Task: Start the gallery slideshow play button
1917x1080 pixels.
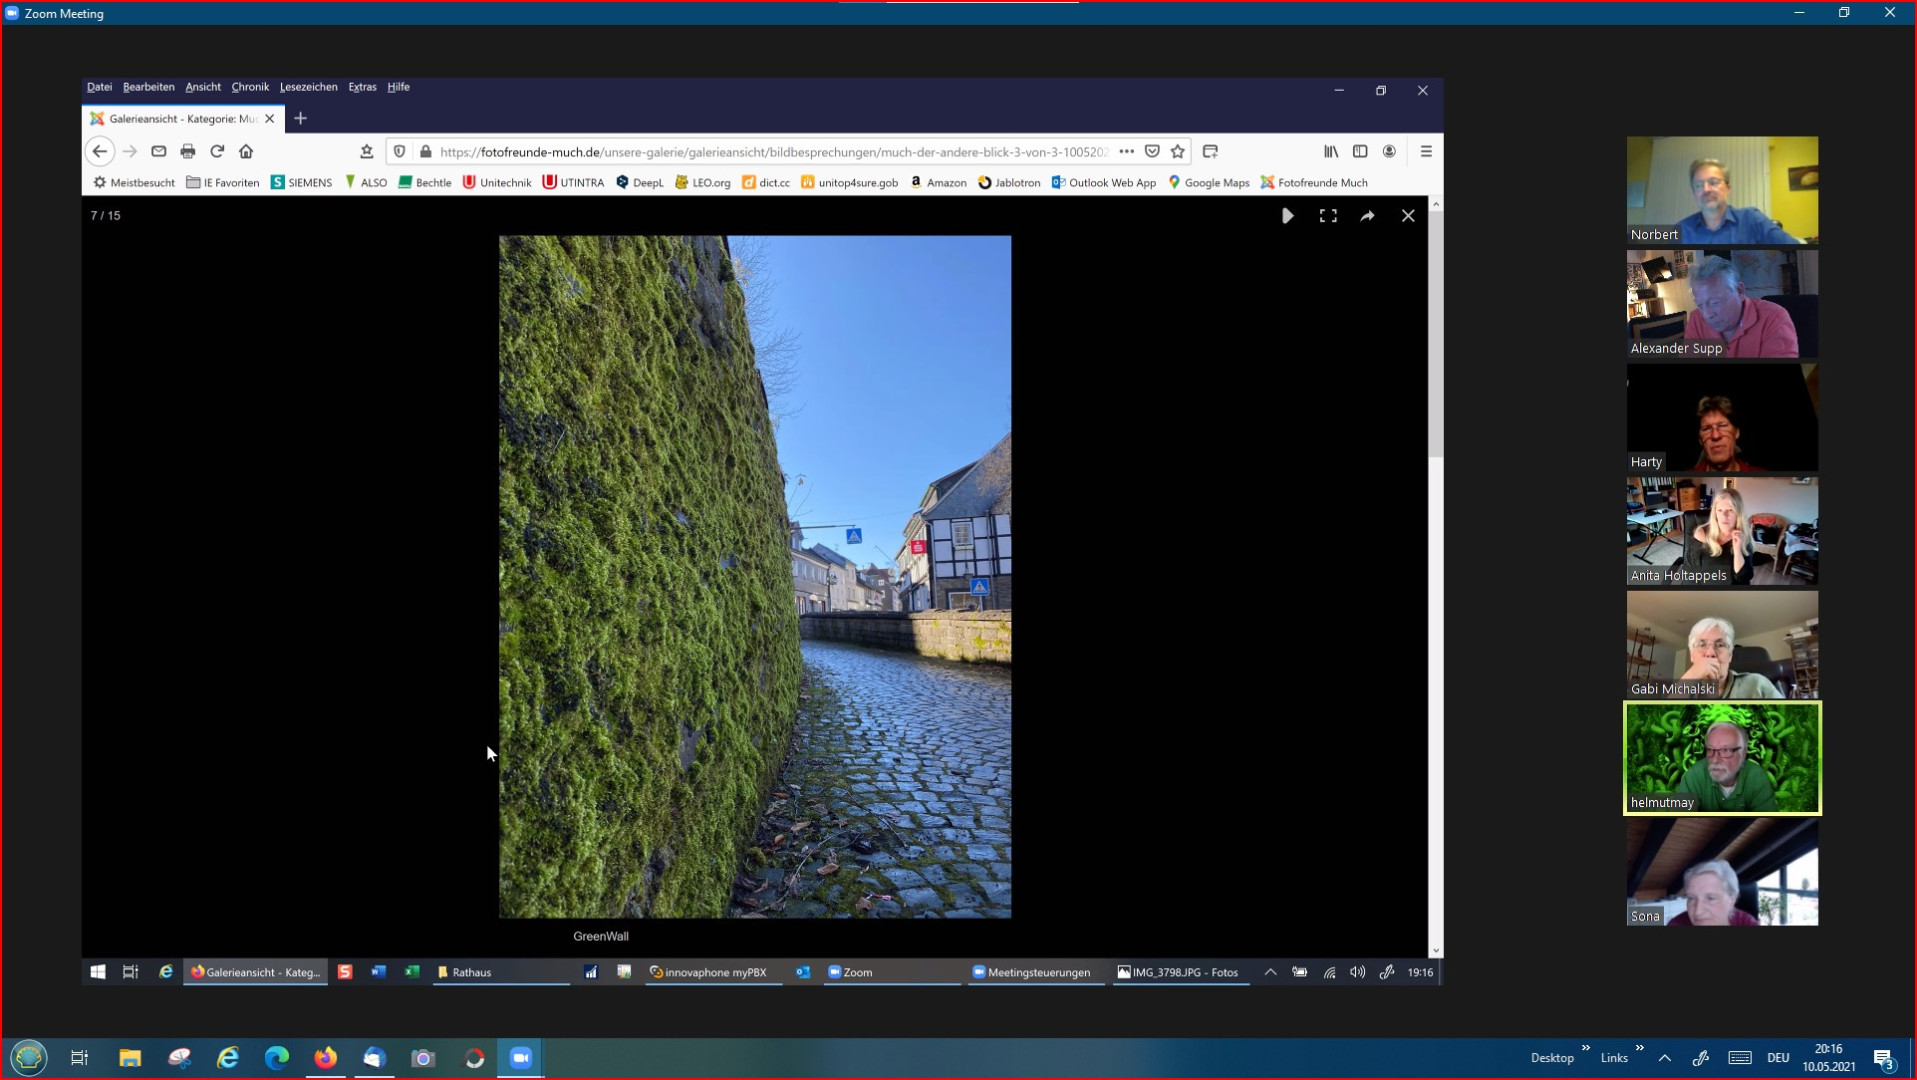Action: coord(1287,216)
